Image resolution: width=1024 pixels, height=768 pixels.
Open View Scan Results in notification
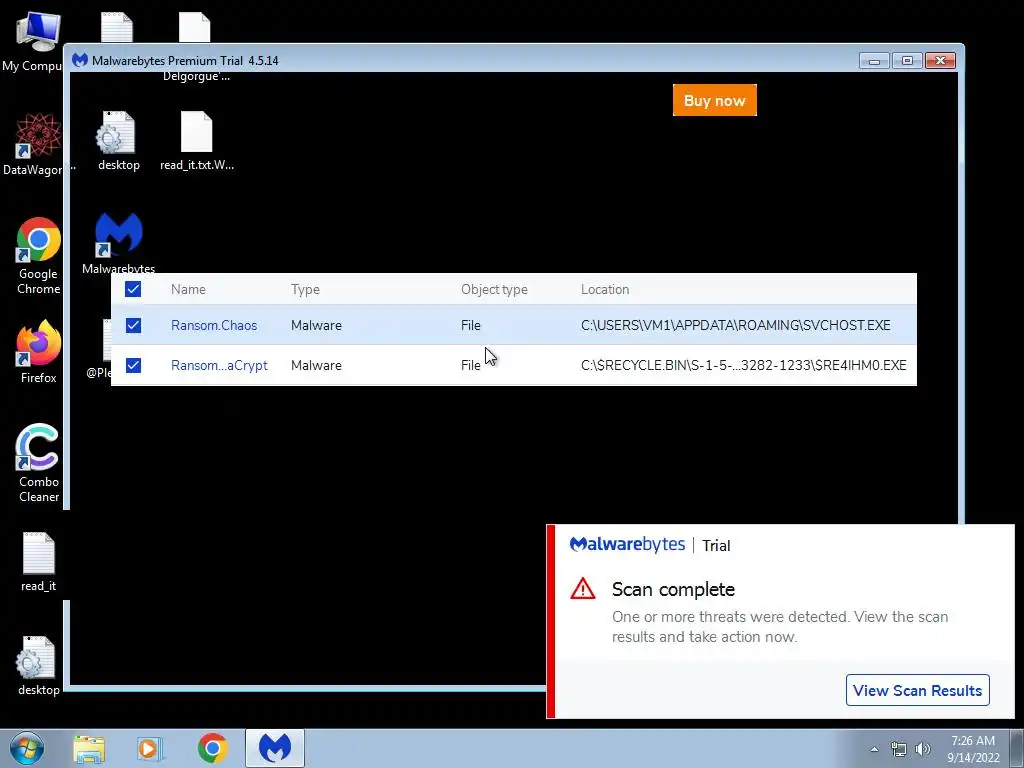[x=918, y=690]
